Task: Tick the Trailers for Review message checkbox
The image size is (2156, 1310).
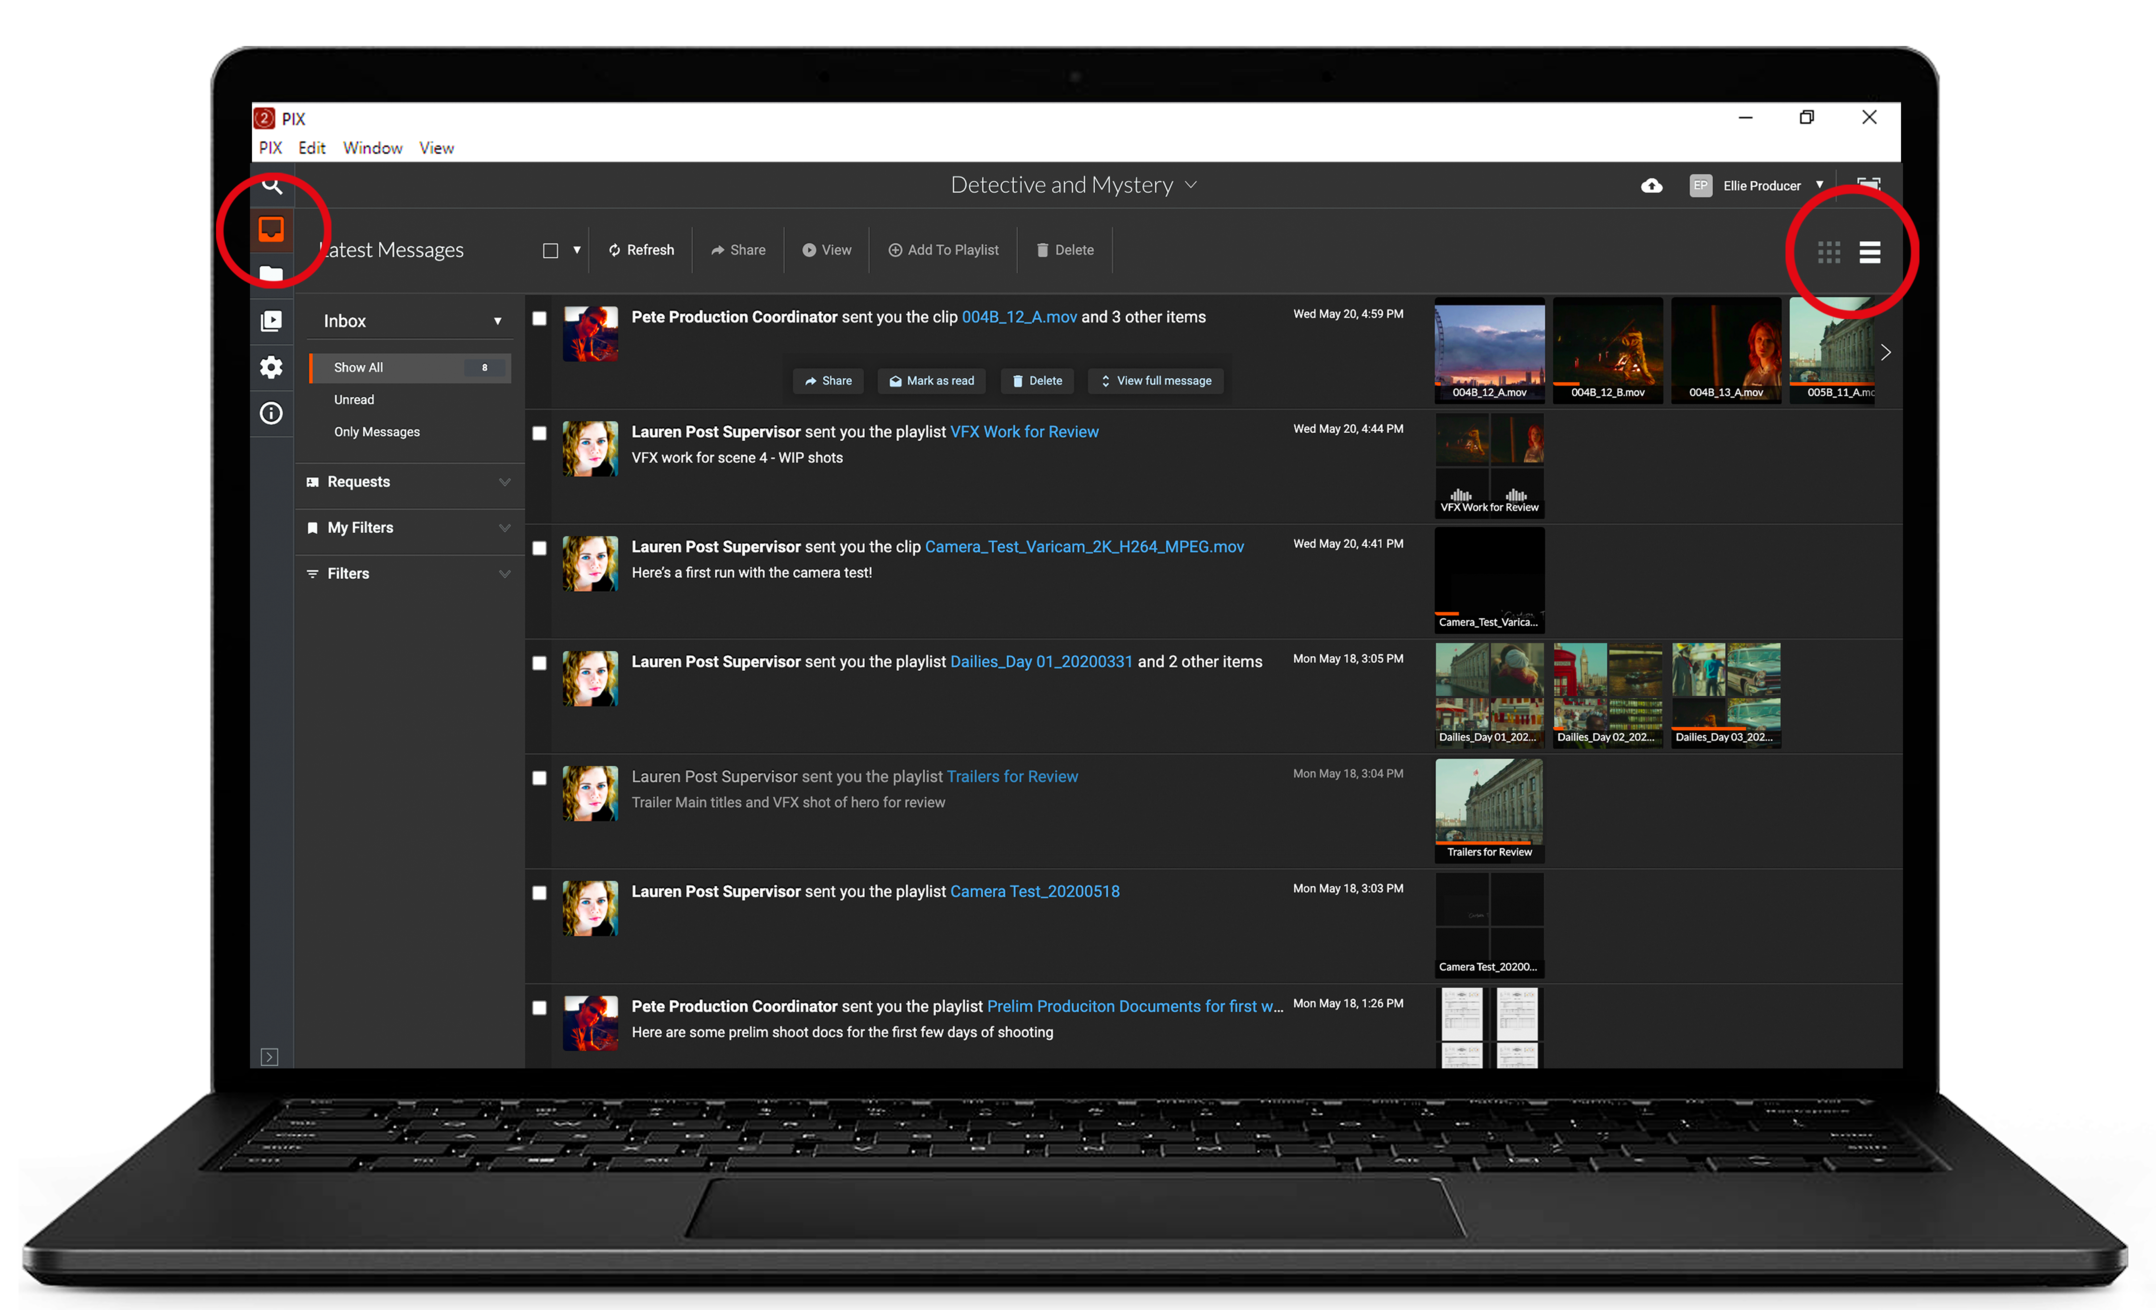Action: pos(539,778)
